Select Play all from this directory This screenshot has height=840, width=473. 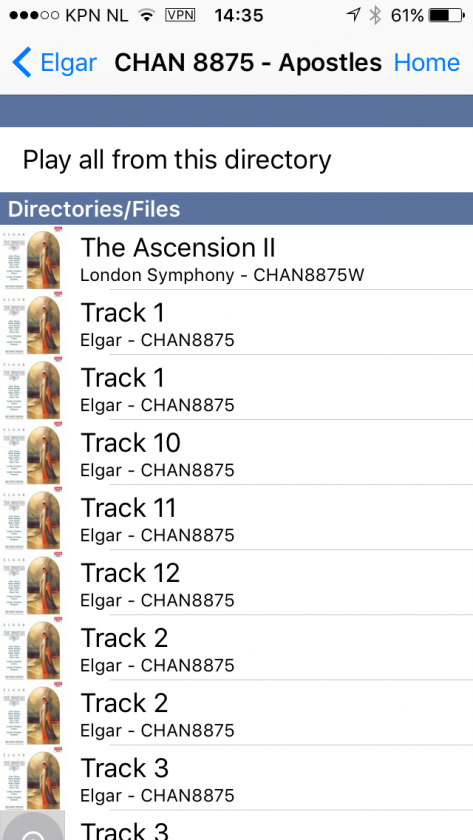(x=236, y=160)
